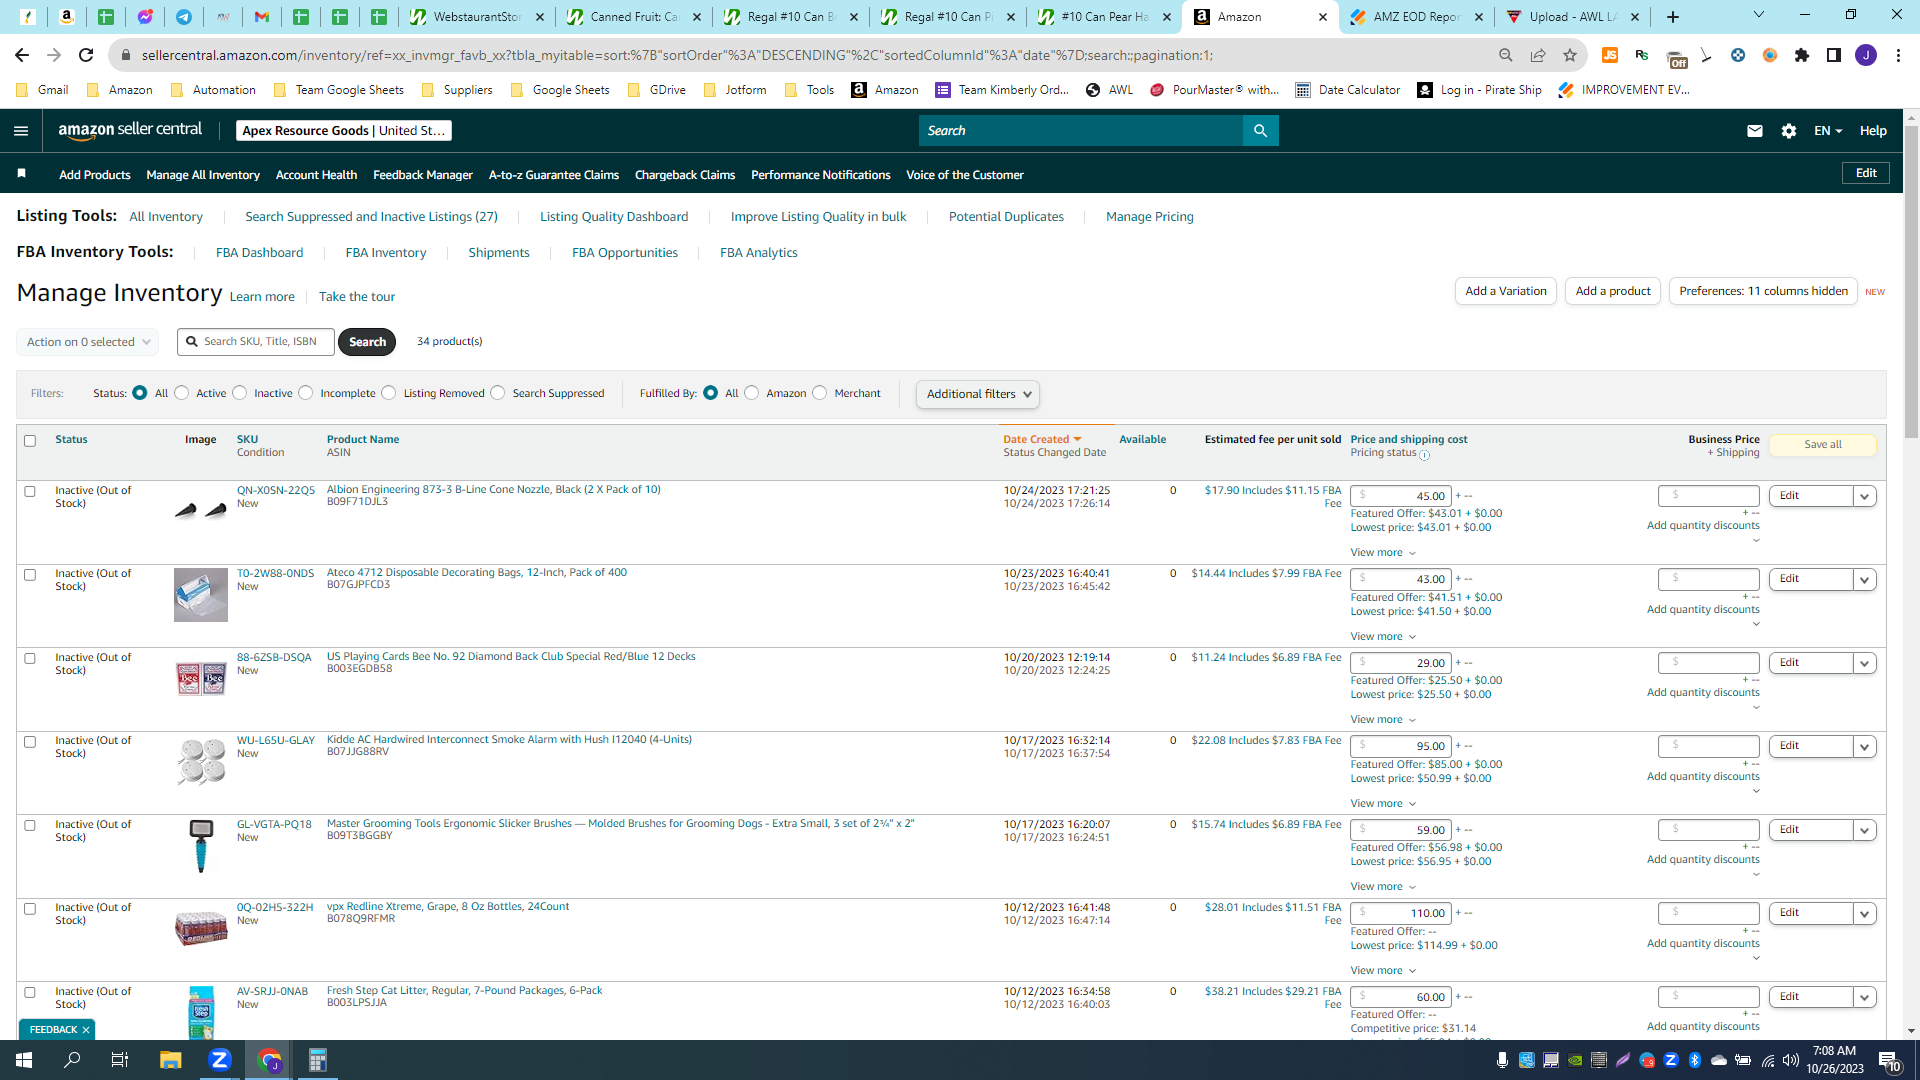
Task: Open the Calculator app in taskbar
Action: 318,1060
